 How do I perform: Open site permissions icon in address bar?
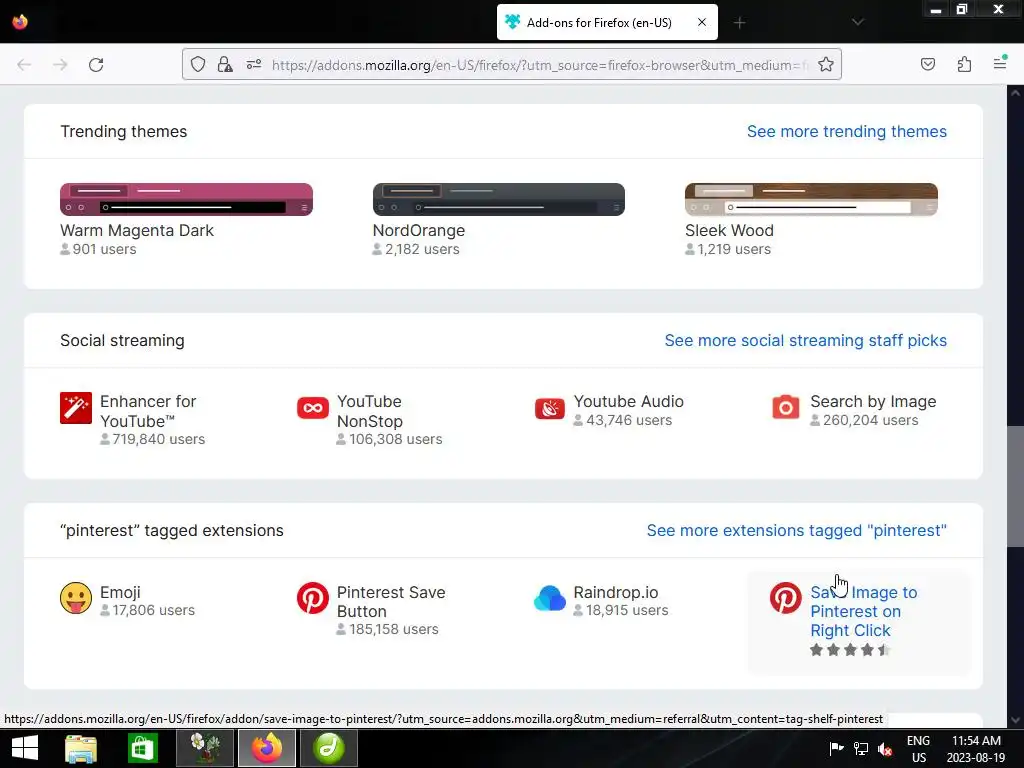pos(253,64)
